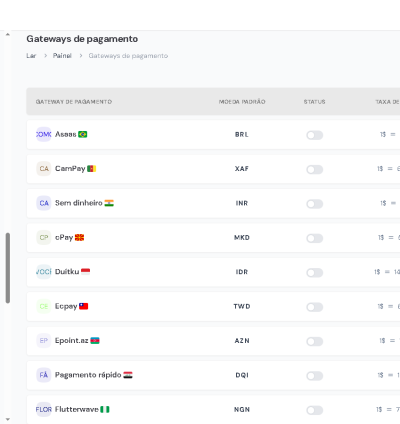Screen dimensions: 400x424
Task: Select the Flutterwave gateway name
Action: pos(77,409)
